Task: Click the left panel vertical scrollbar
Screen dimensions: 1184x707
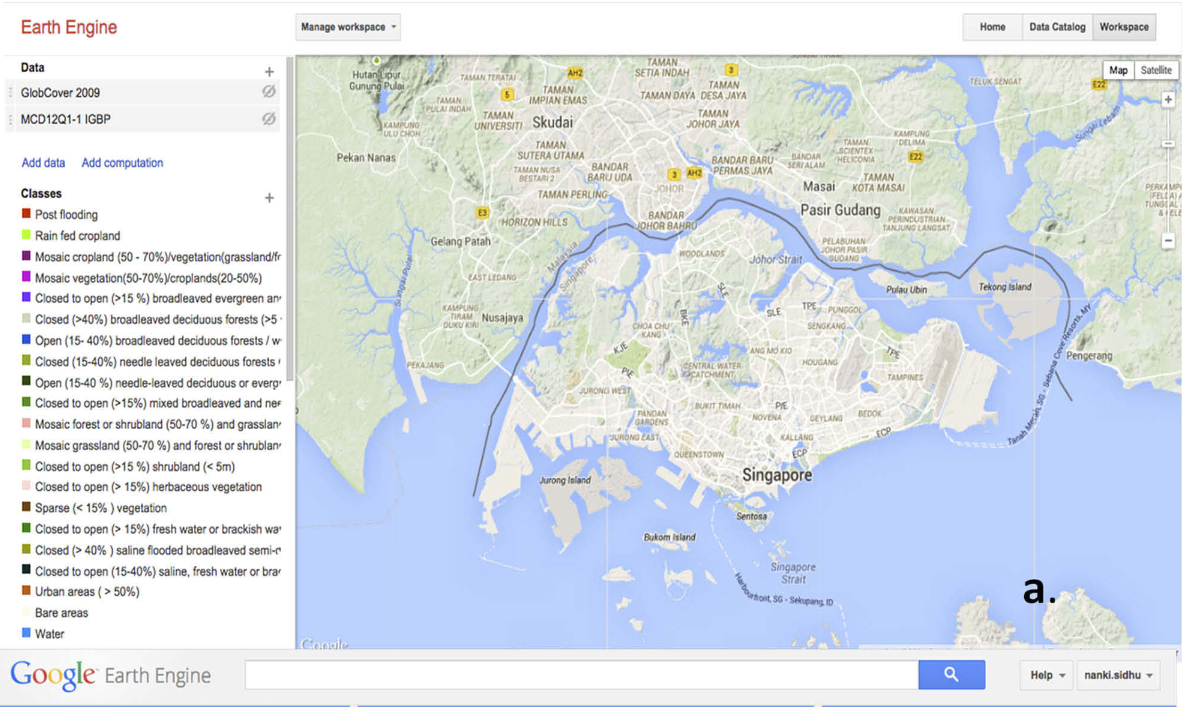Action: pyautogui.click(x=289, y=219)
